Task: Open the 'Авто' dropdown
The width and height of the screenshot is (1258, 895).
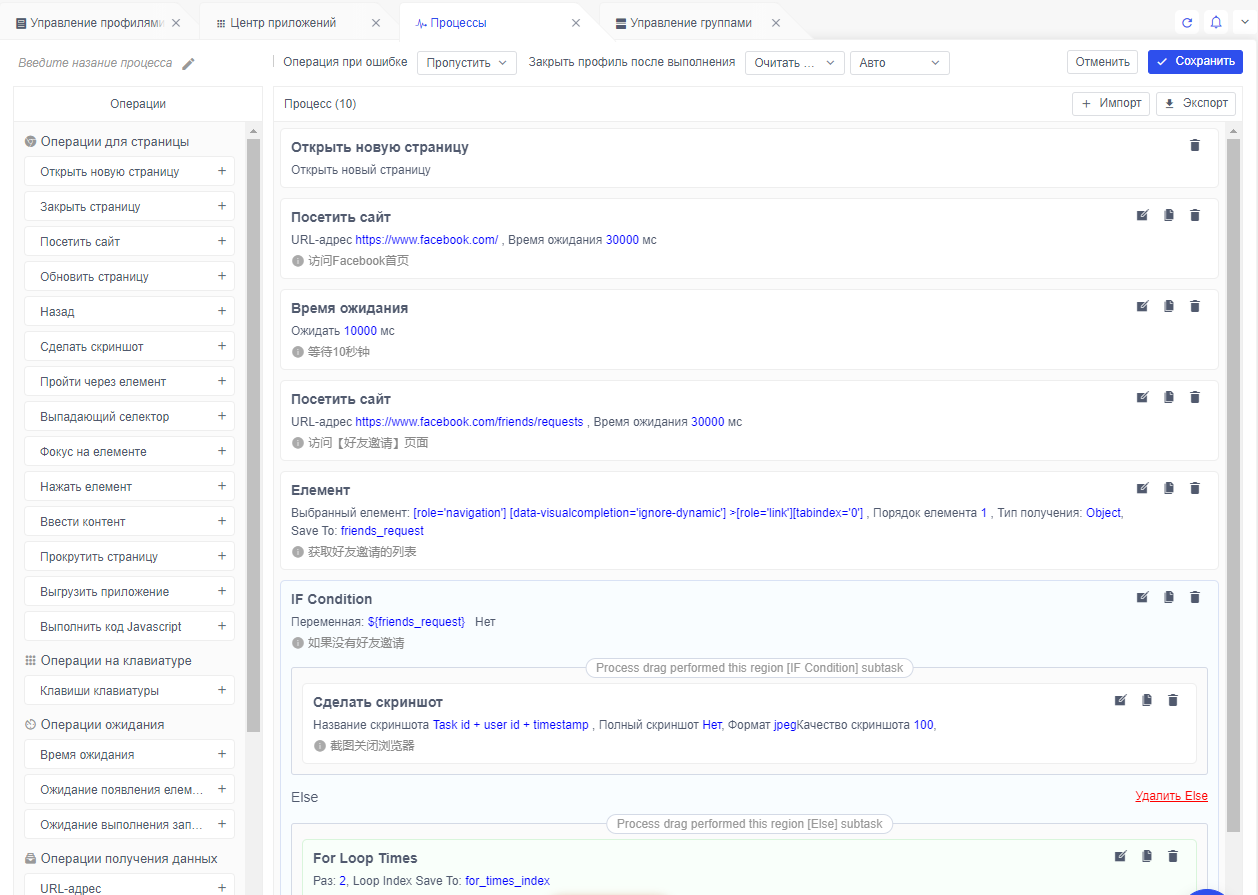Action: [899, 63]
